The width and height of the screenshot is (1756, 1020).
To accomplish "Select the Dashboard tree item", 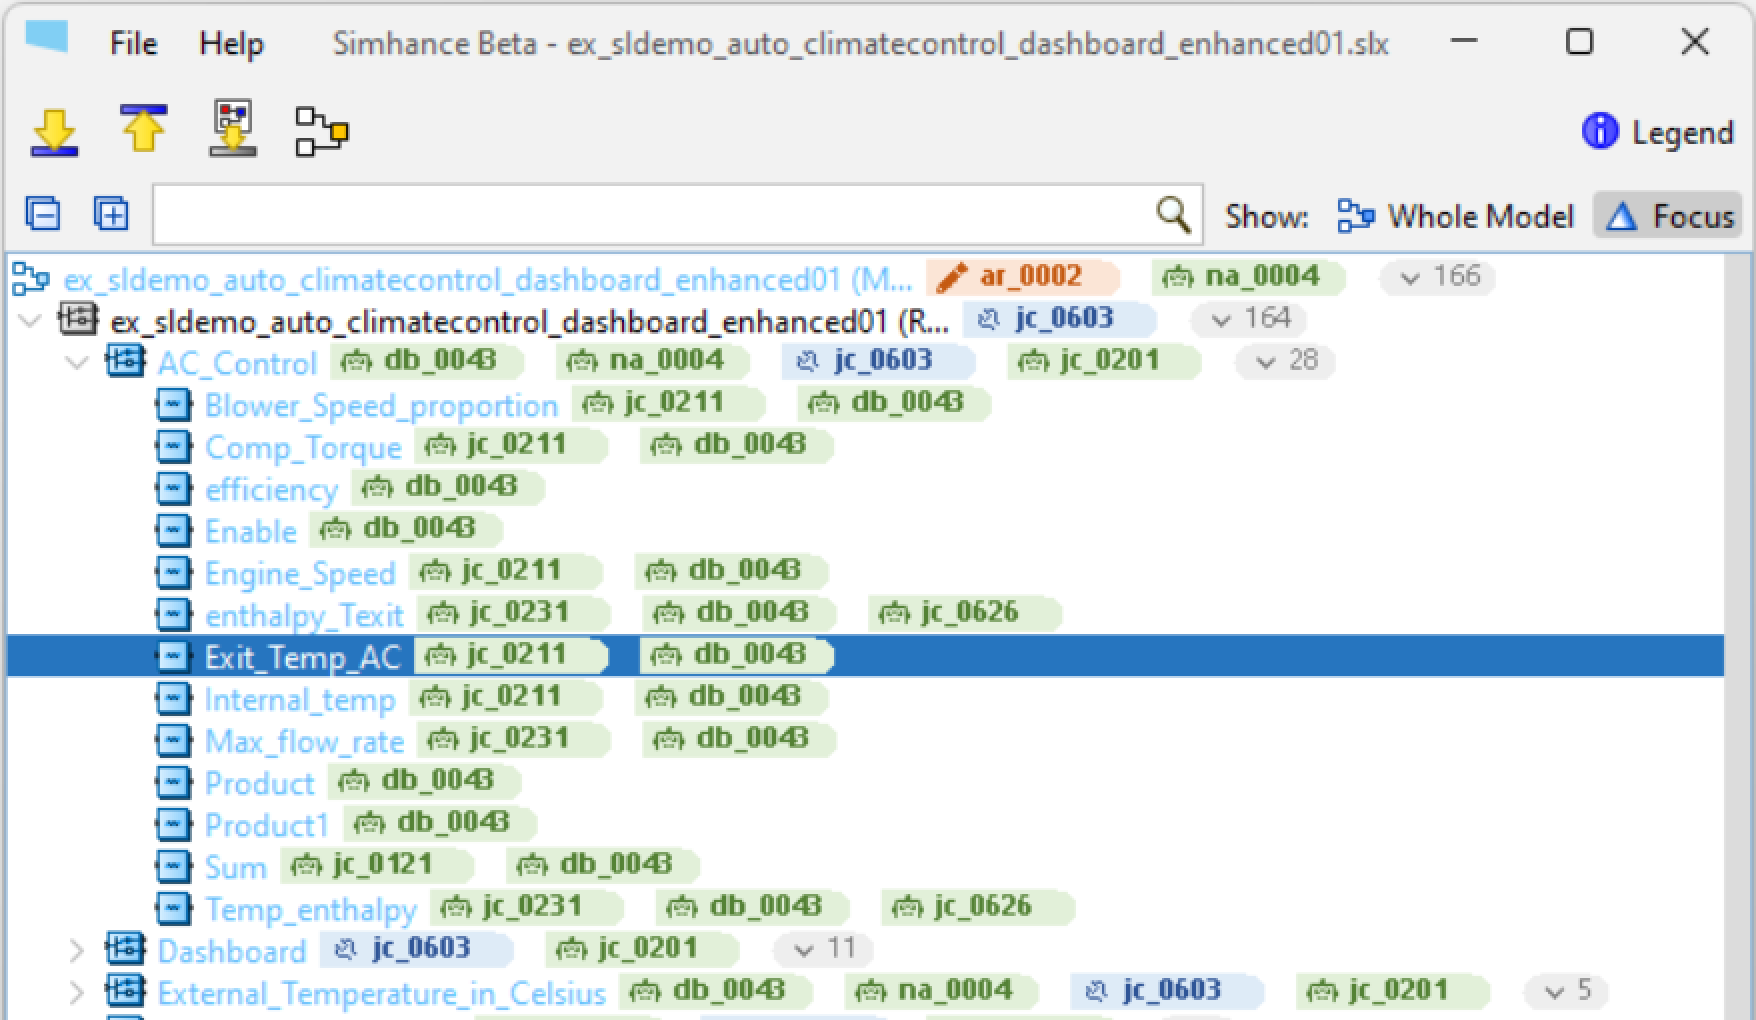I will pyautogui.click(x=232, y=951).
